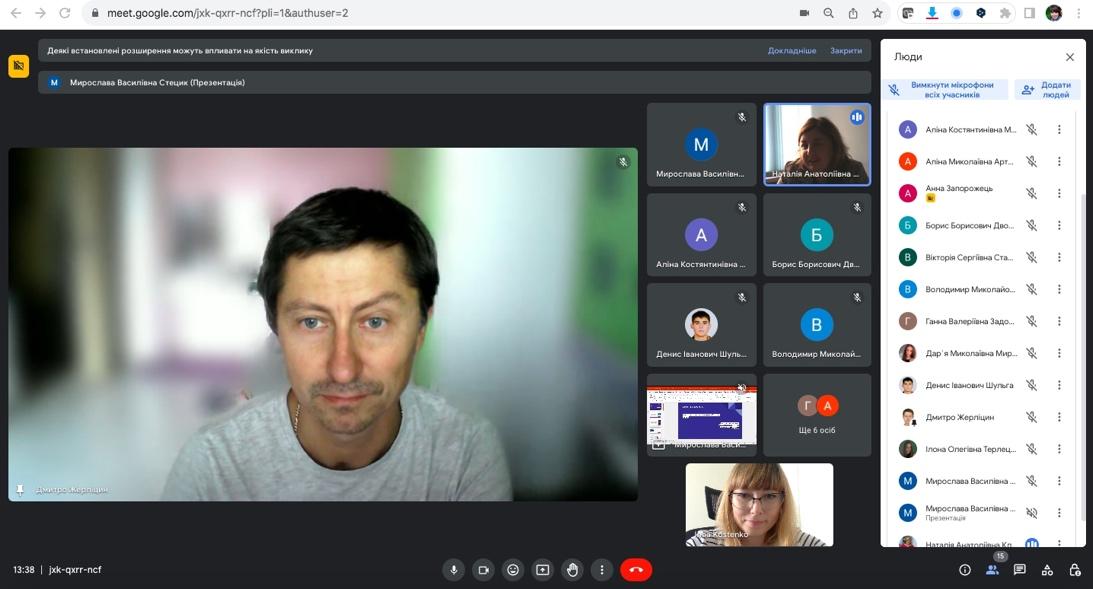Click the red end call button

point(636,569)
